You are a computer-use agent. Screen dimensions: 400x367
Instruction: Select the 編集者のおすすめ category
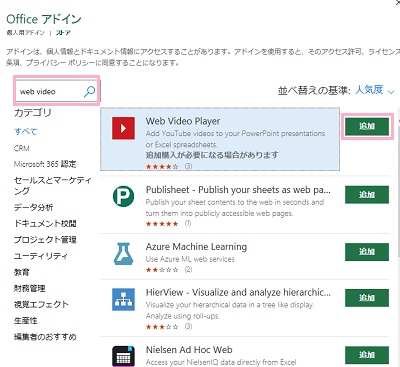click(x=45, y=337)
